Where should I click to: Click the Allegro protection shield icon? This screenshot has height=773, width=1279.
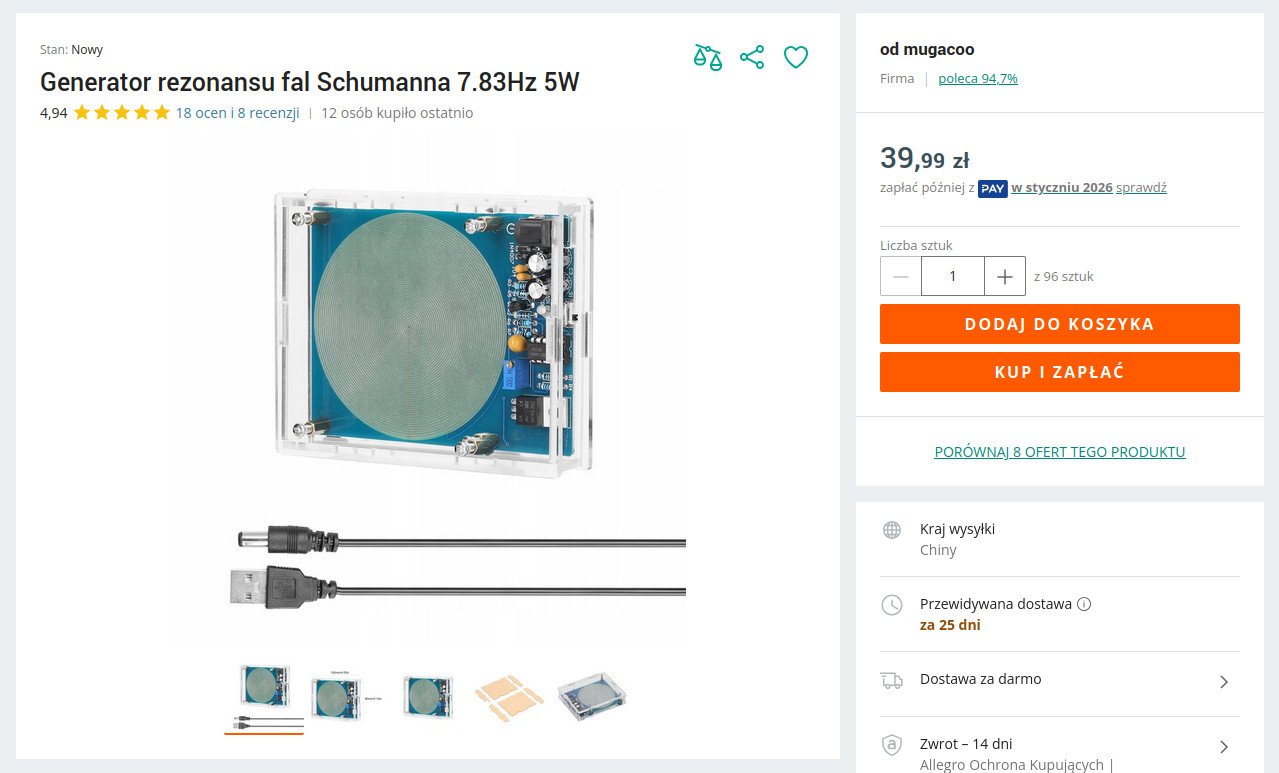pyautogui.click(x=892, y=745)
